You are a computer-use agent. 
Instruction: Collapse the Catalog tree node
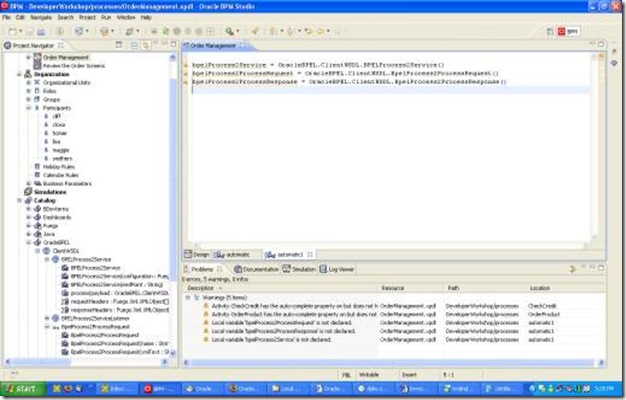coord(19,200)
